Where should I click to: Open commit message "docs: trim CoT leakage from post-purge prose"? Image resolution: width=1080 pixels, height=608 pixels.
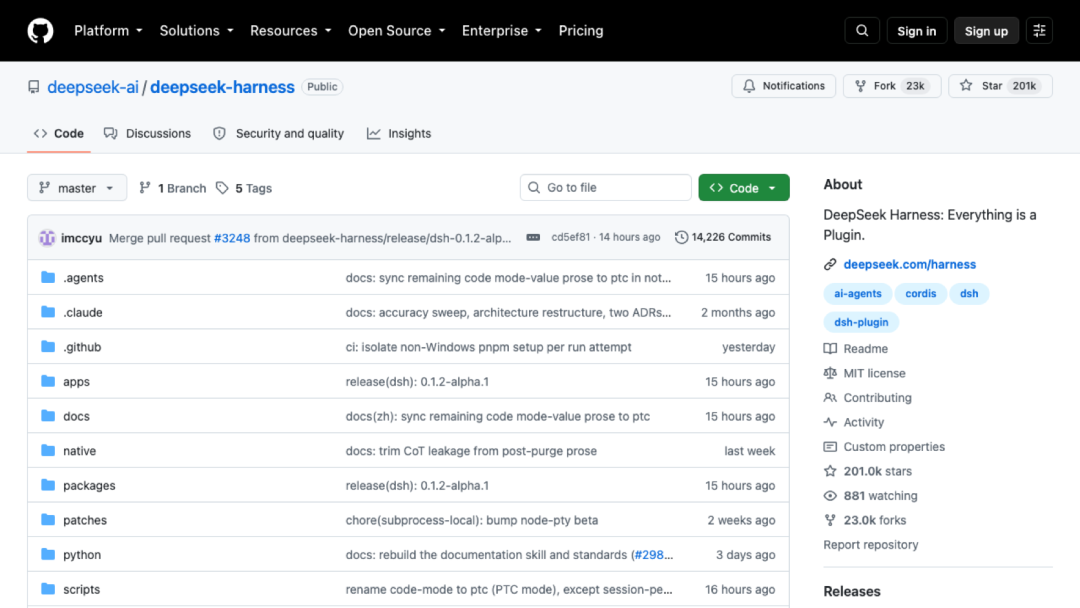point(471,451)
